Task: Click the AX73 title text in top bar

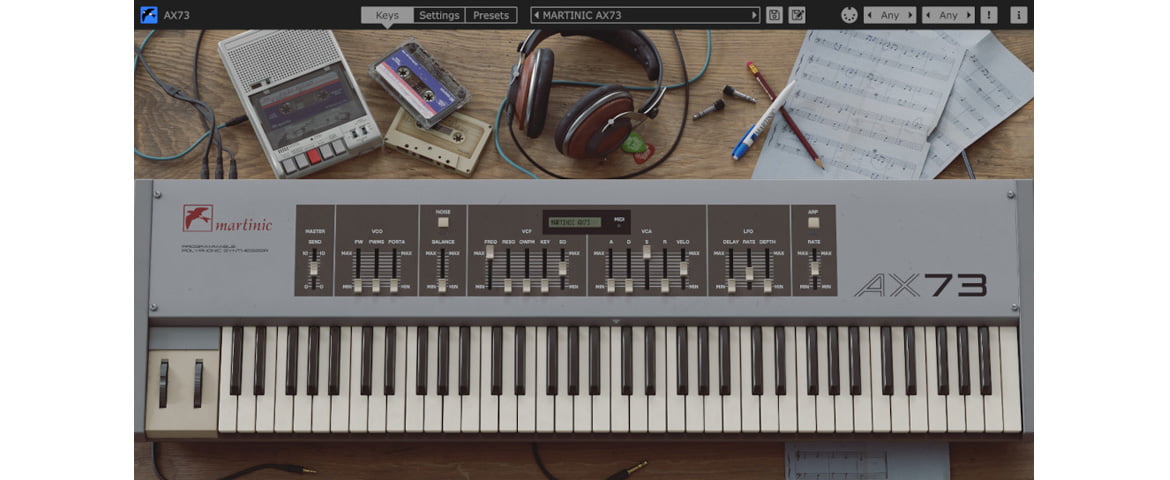Action: (x=176, y=15)
